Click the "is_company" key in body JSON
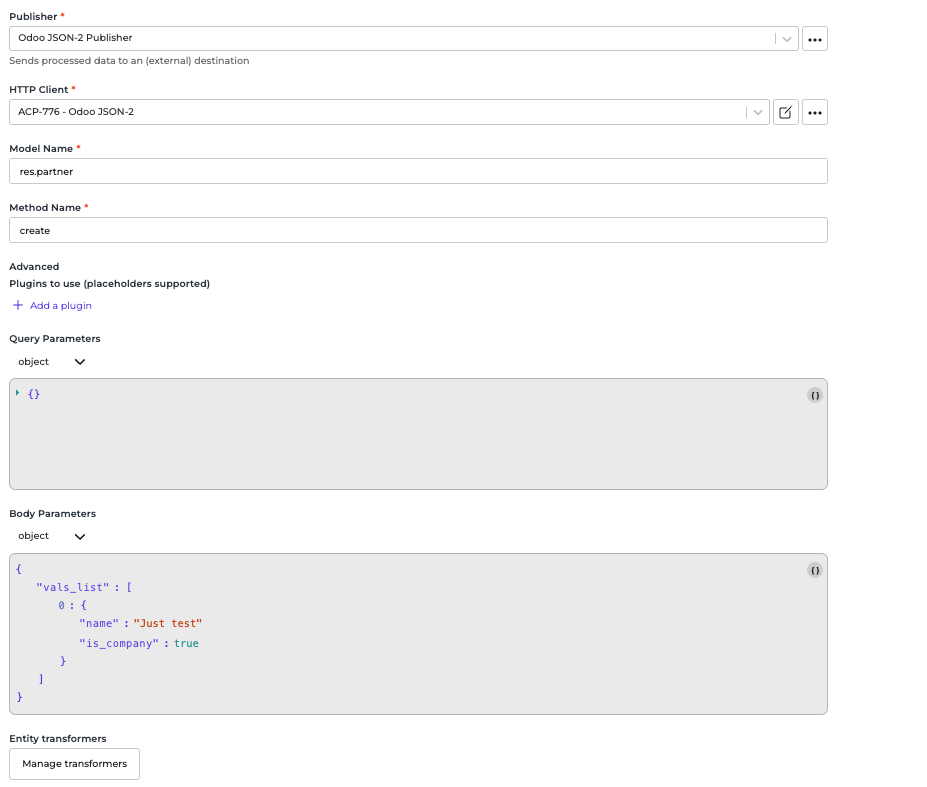The width and height of the screenshot is (927, 787). coord(119,643)
